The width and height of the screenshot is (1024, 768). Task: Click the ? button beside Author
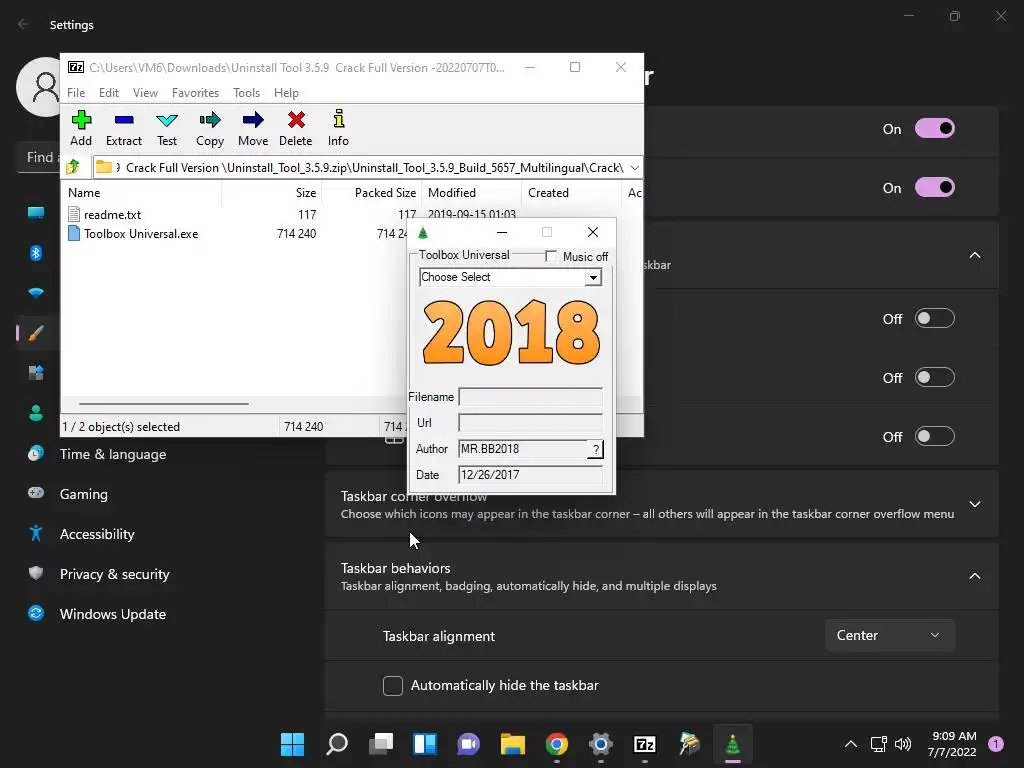(595, 449)
